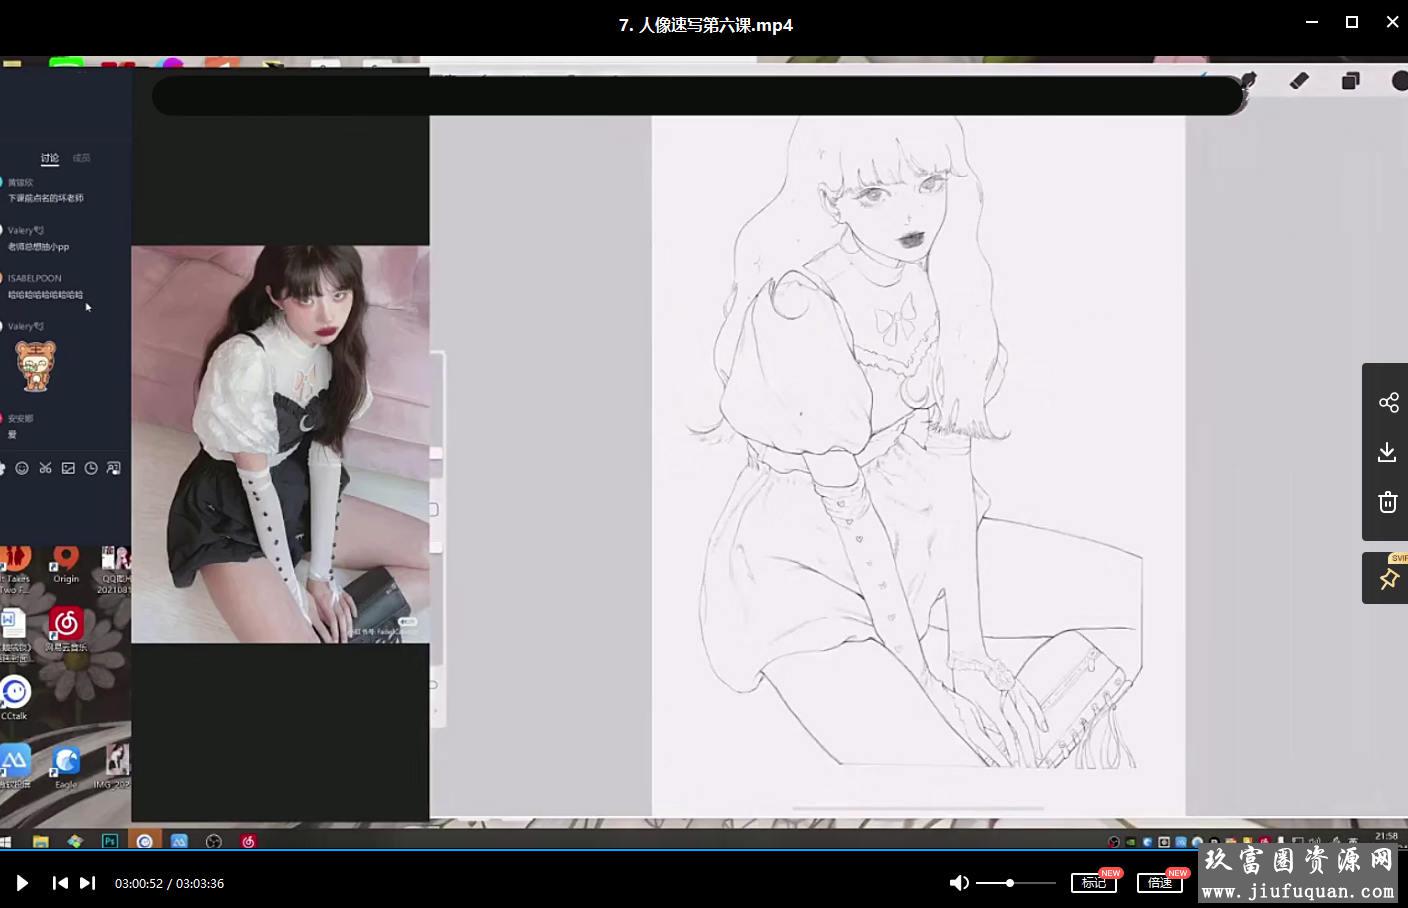This screenshot has width=1408, height=908.
Task: Switch to the 成员 members tab
Action: coord(82,158)
